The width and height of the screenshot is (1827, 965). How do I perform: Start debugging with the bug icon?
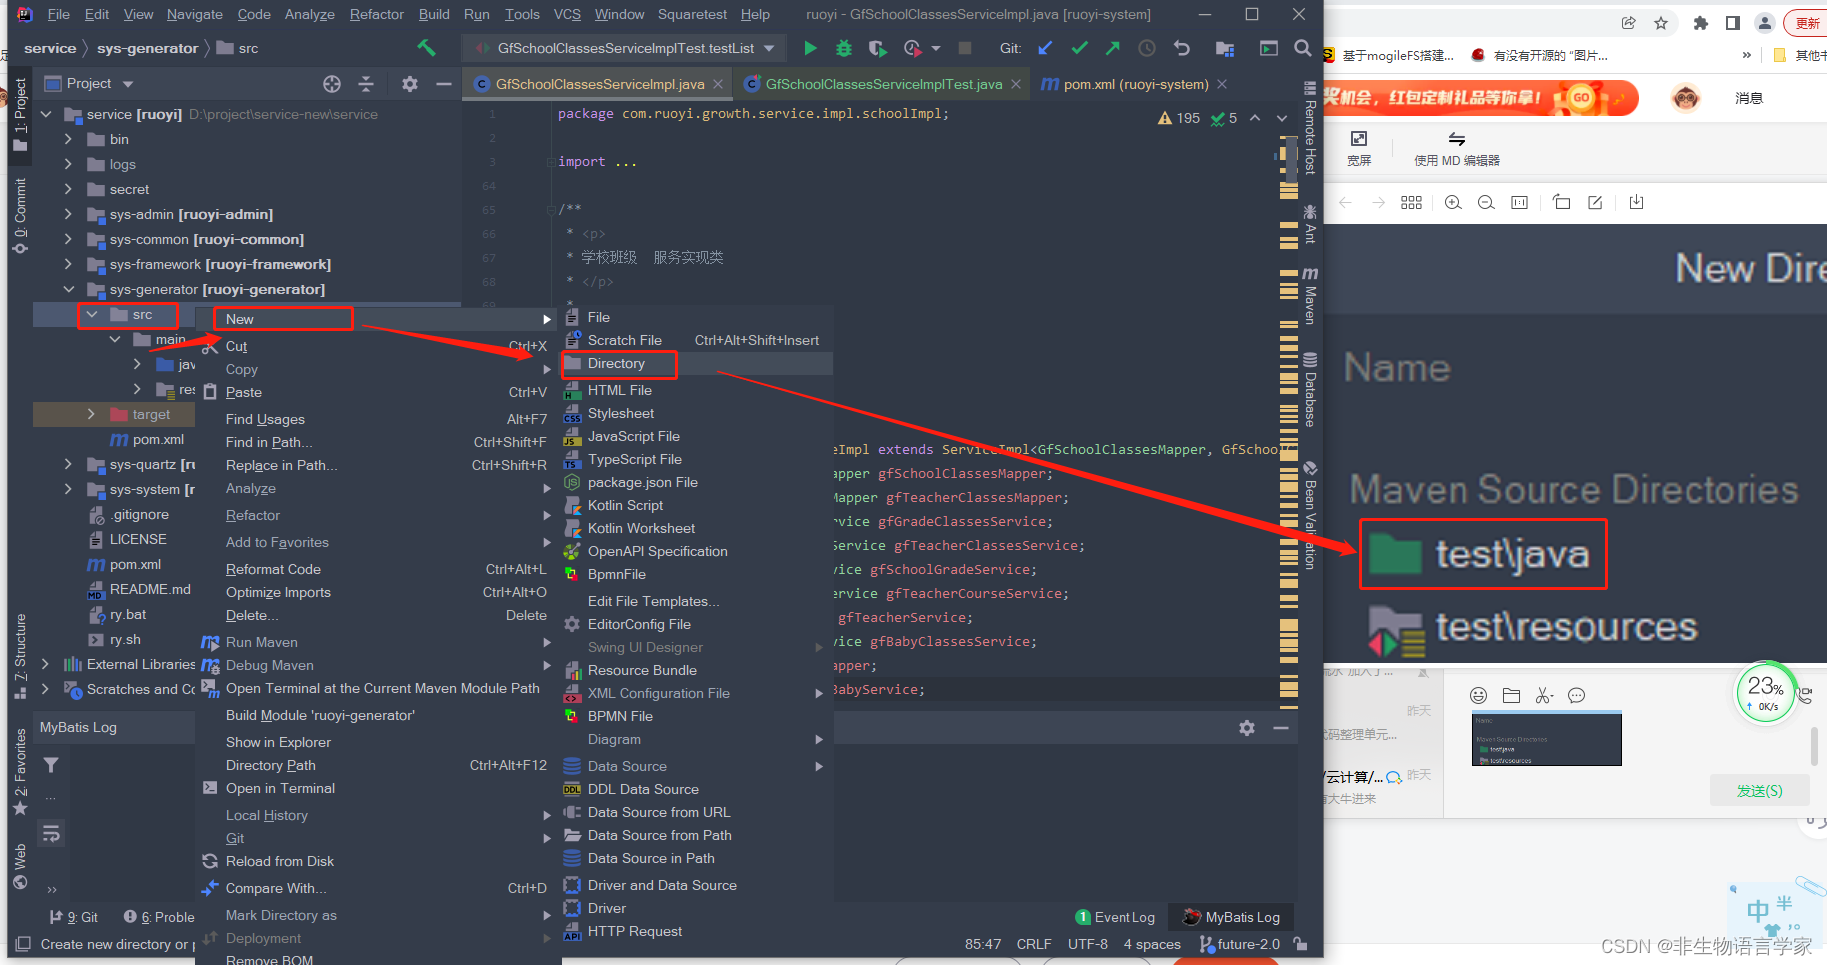tap(844, 48)
